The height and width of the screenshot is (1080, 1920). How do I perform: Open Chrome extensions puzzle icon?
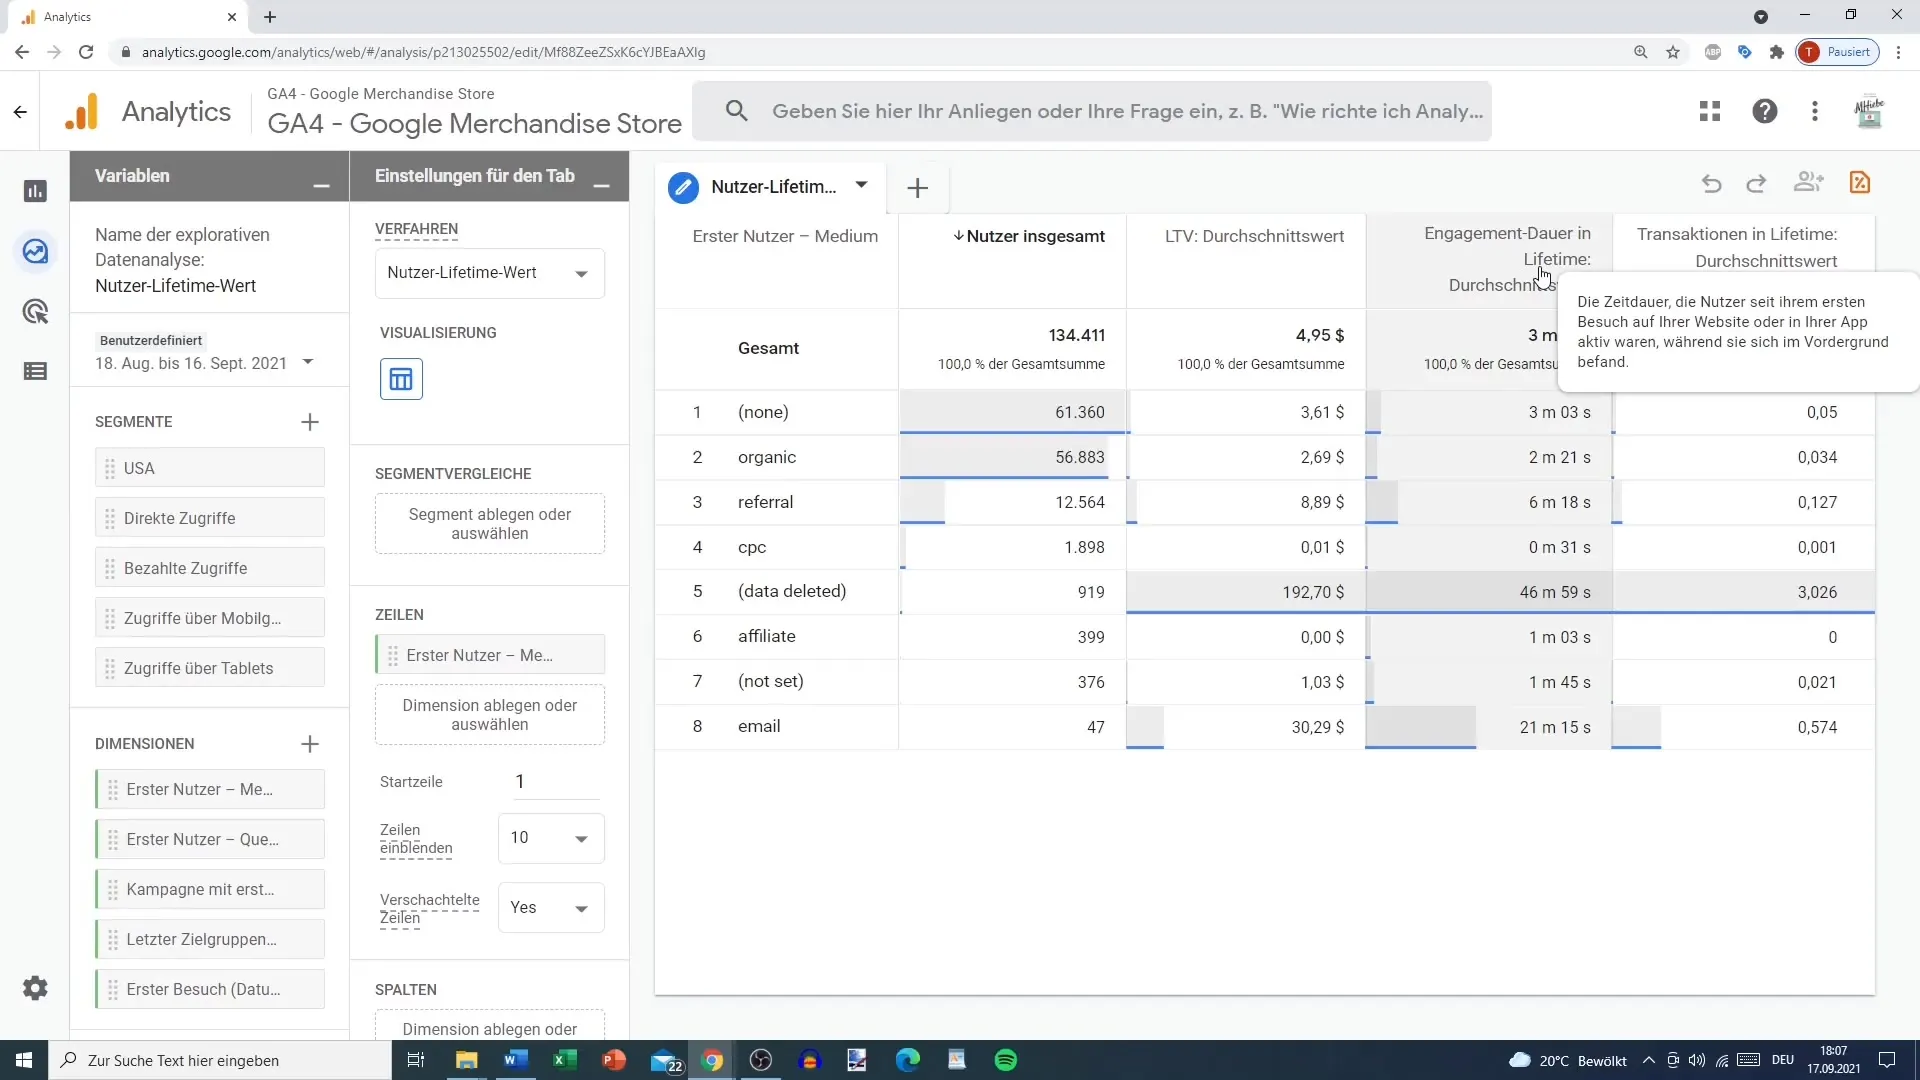(x=1776, y=52)
